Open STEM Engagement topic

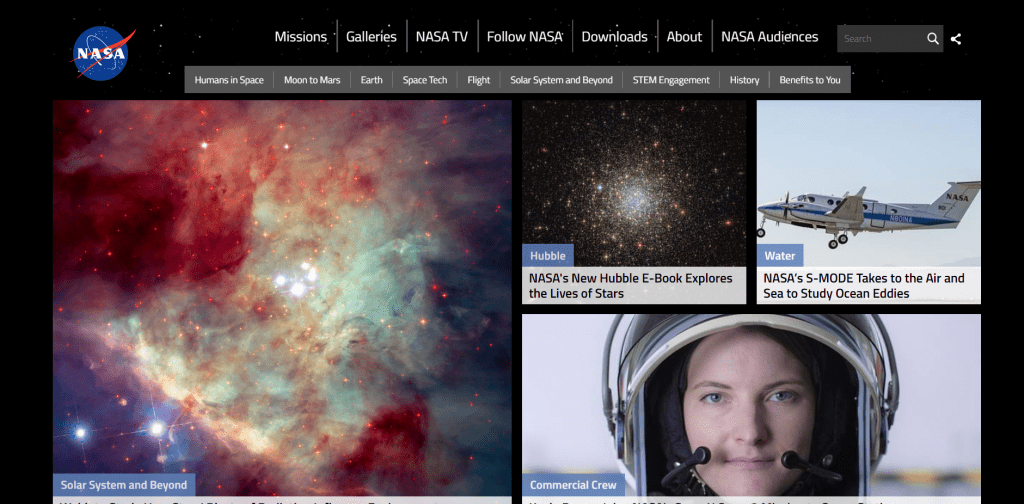(x=671, y=80)
